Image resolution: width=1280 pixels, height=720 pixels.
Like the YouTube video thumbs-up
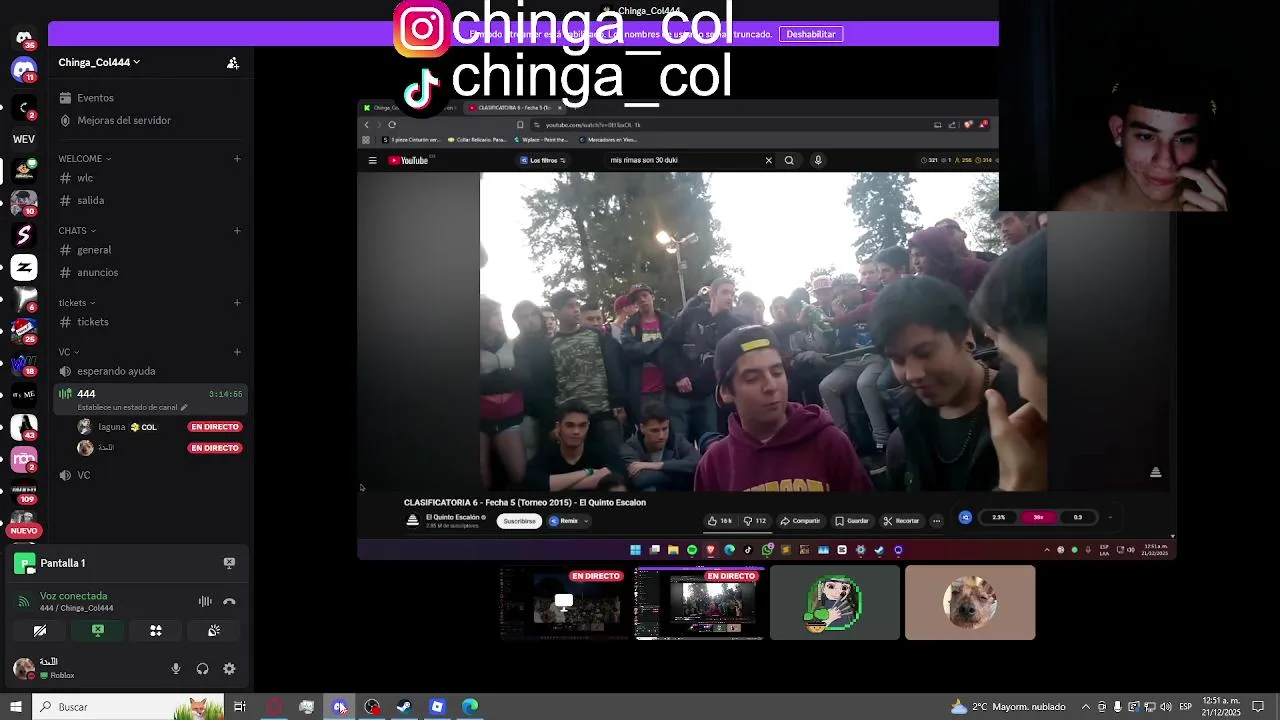(719, 521)
